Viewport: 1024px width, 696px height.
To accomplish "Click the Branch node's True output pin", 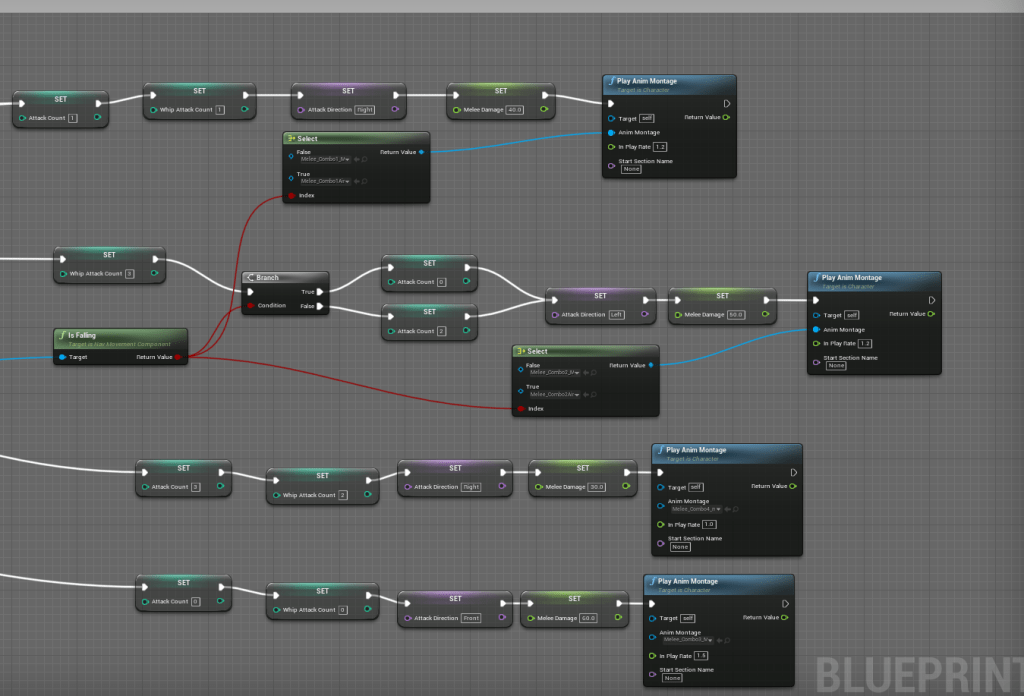I will click(320, 292).
